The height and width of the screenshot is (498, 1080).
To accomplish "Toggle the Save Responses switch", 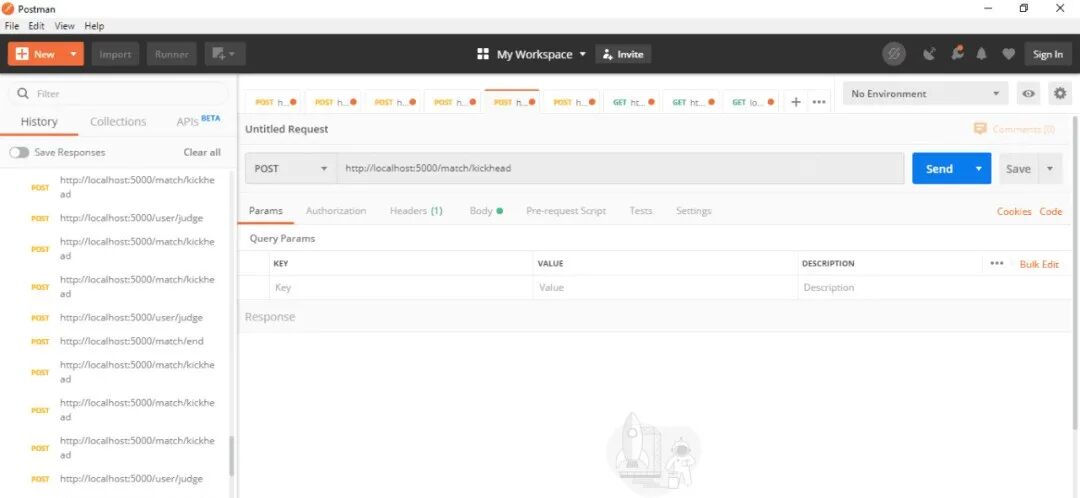I will (x=19, y=152).
